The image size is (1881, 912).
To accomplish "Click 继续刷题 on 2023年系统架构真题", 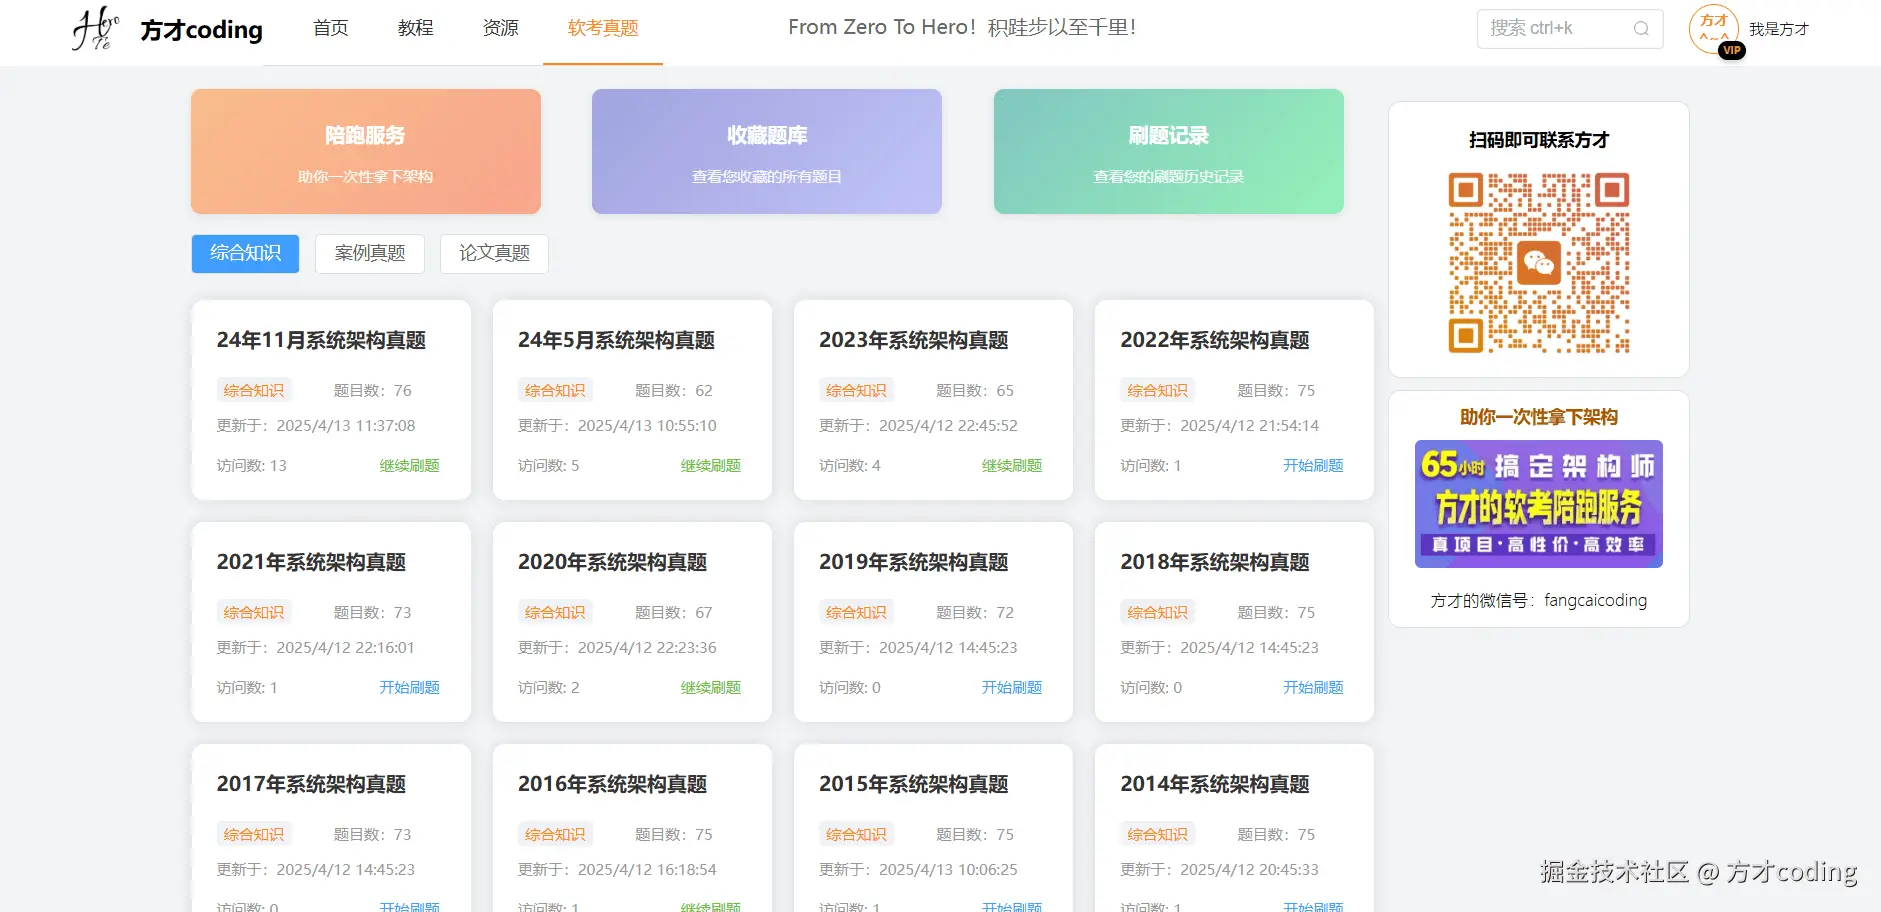I will (x=1012, y=466).
